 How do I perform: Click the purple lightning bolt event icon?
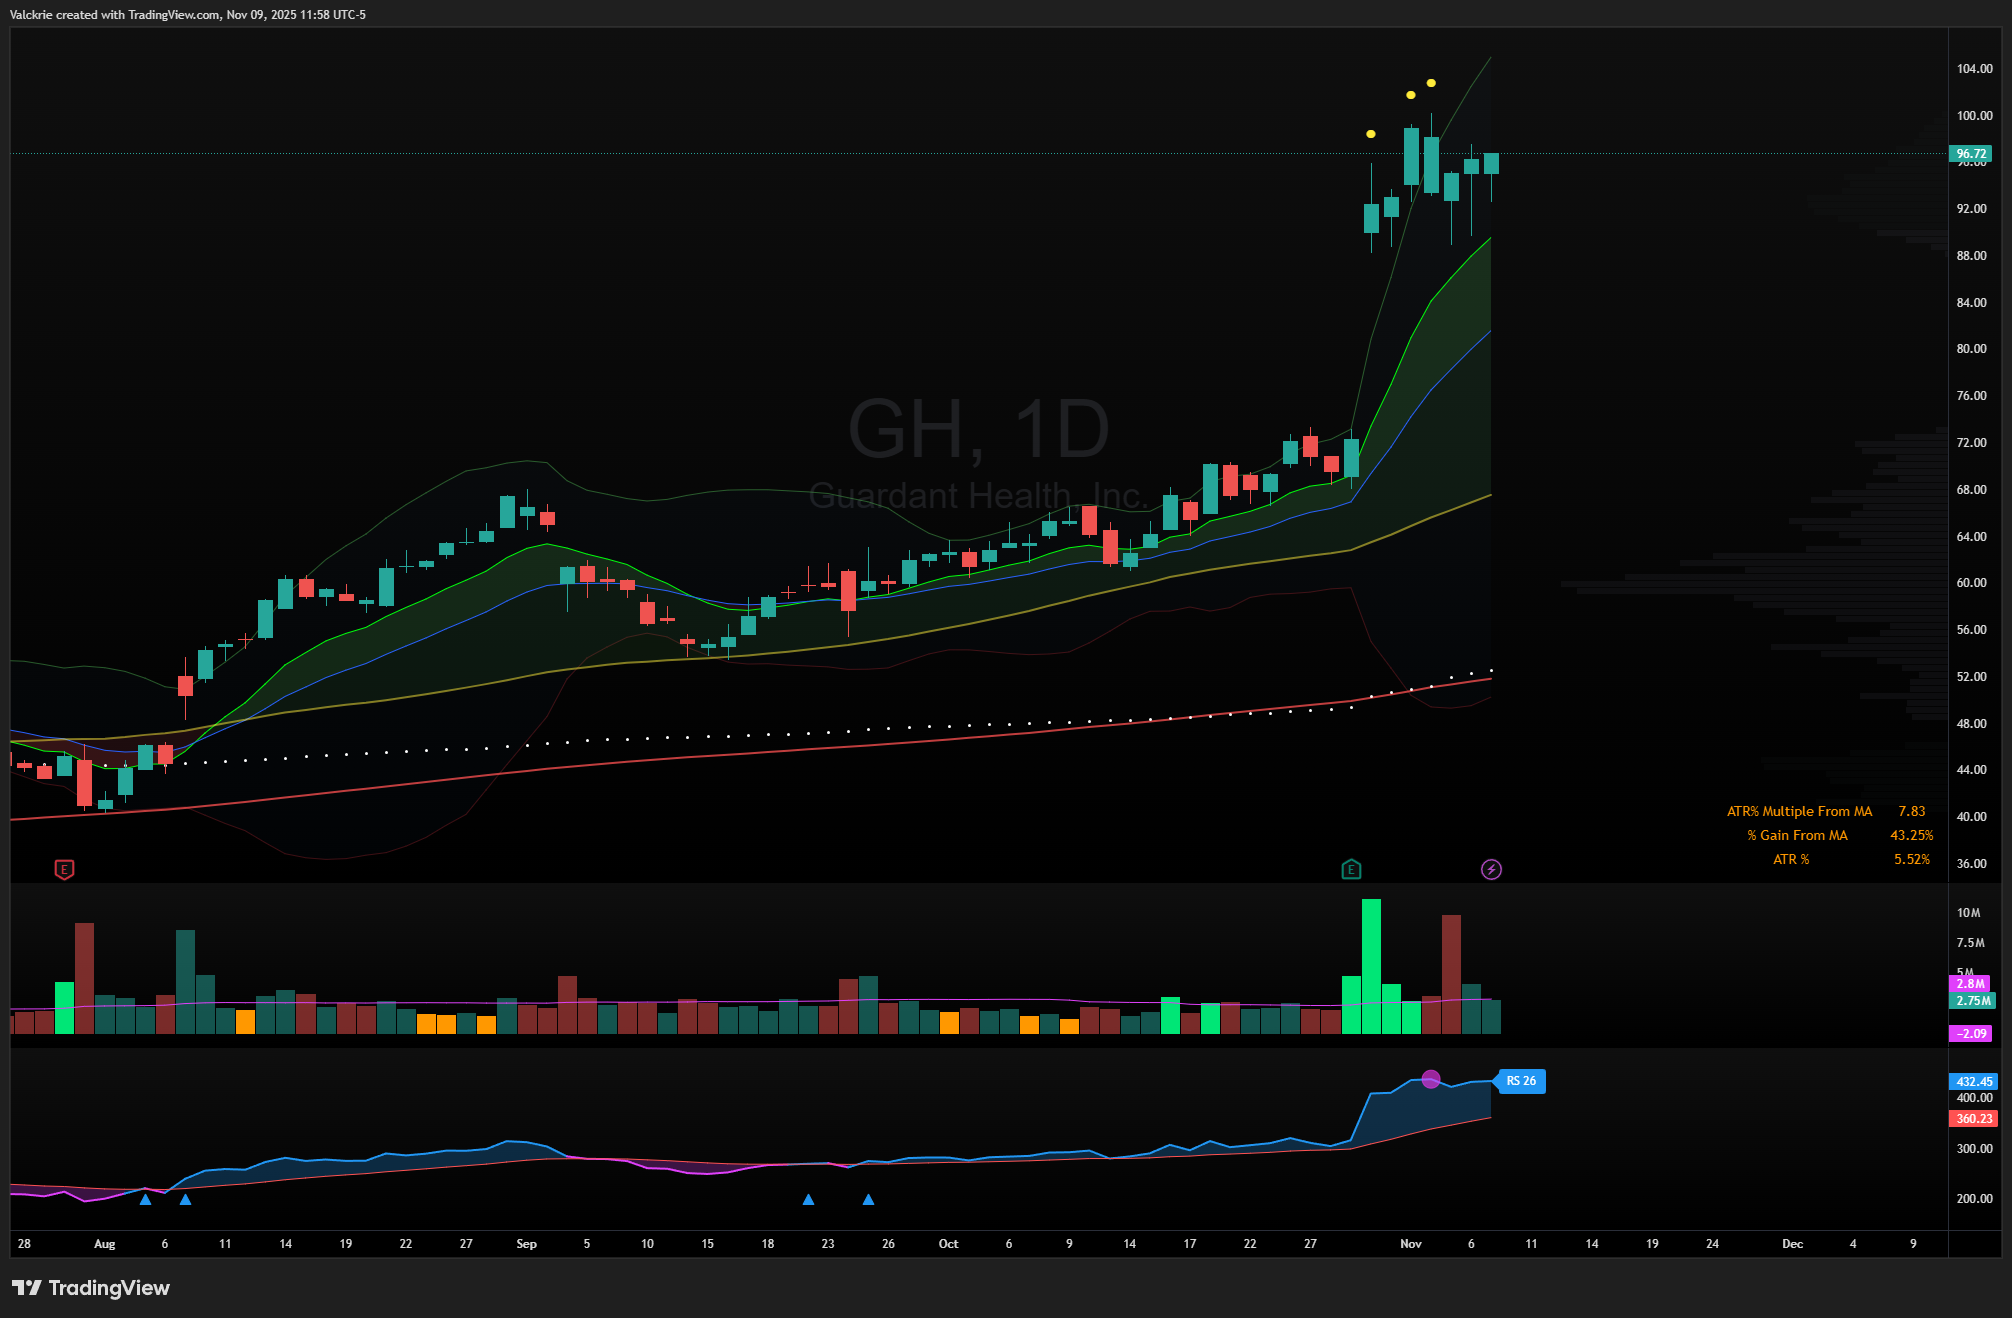1491,869
